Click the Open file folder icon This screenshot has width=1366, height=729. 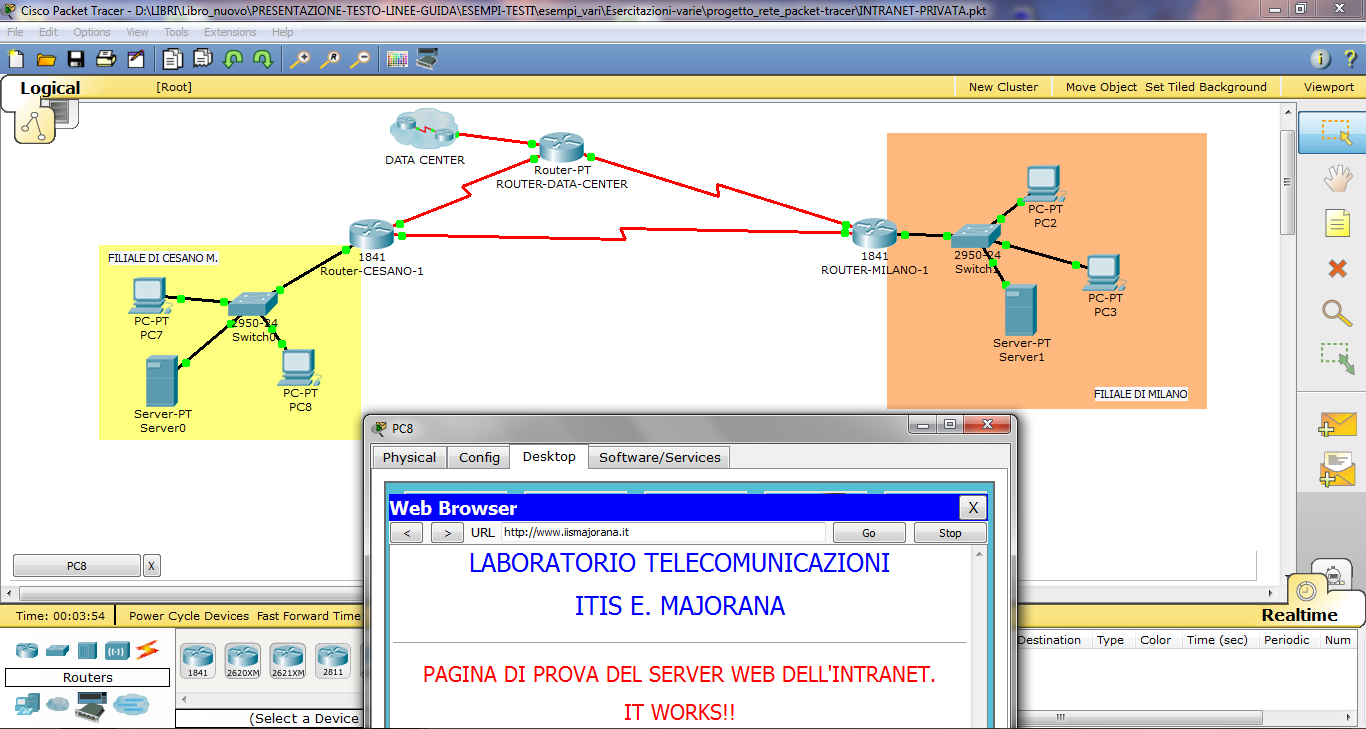(46, 59)
